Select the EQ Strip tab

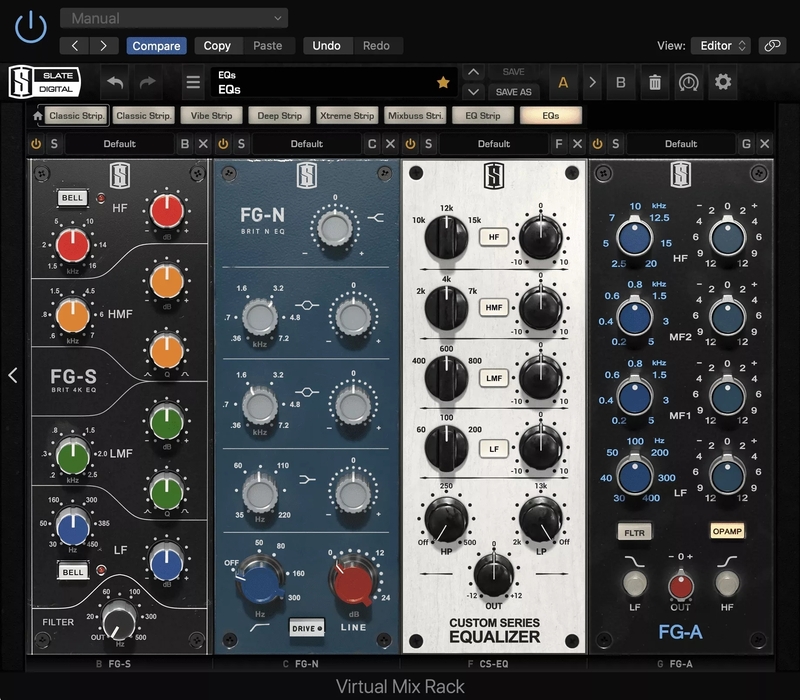tap(483, 116)
